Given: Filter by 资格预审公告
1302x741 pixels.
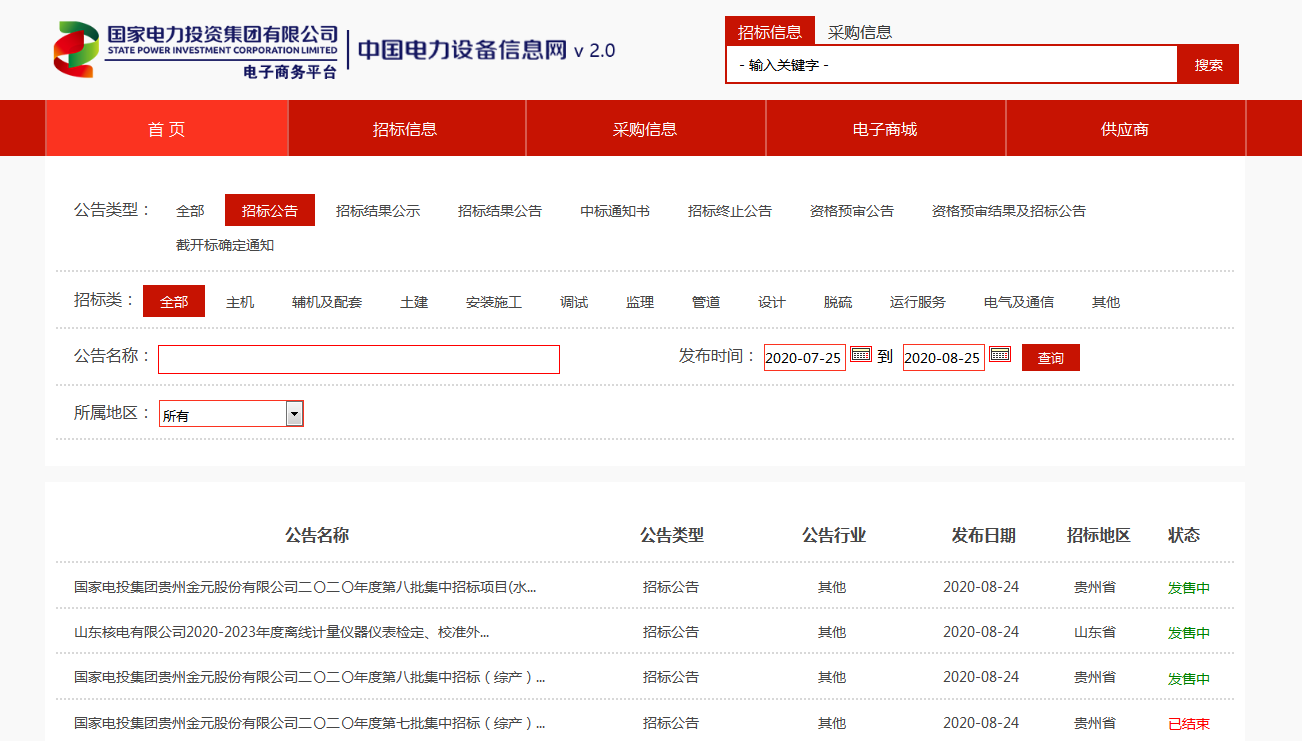Looking at the screenshot, I should pyautogui.click(x=852, y=211).
